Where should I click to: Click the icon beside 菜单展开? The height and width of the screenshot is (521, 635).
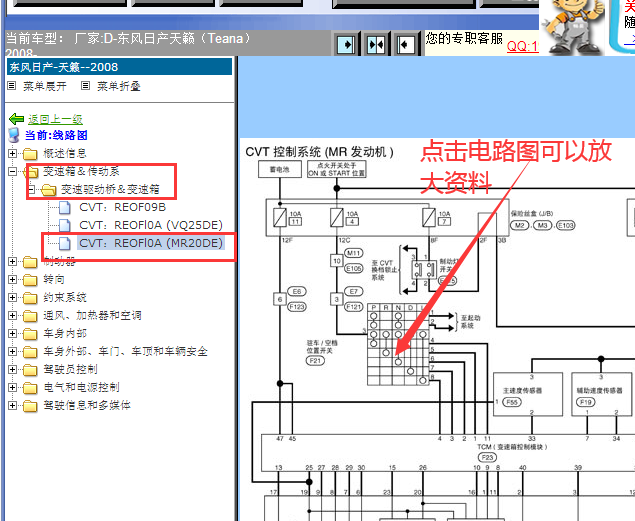pyautogui.click(x=12, y=86)
